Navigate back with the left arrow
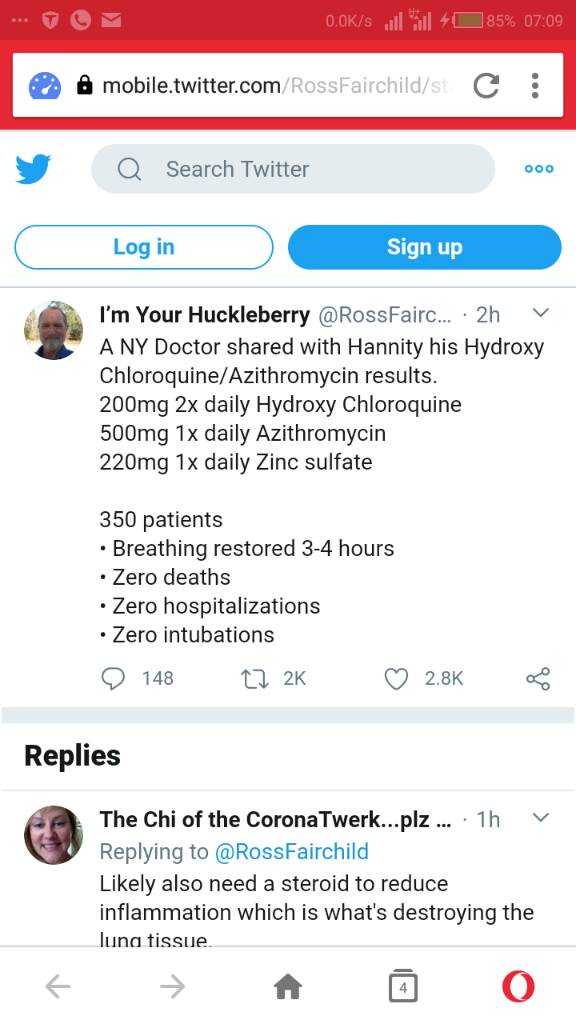Viewport: 576px width, 1024px height. tap(57, 987)
